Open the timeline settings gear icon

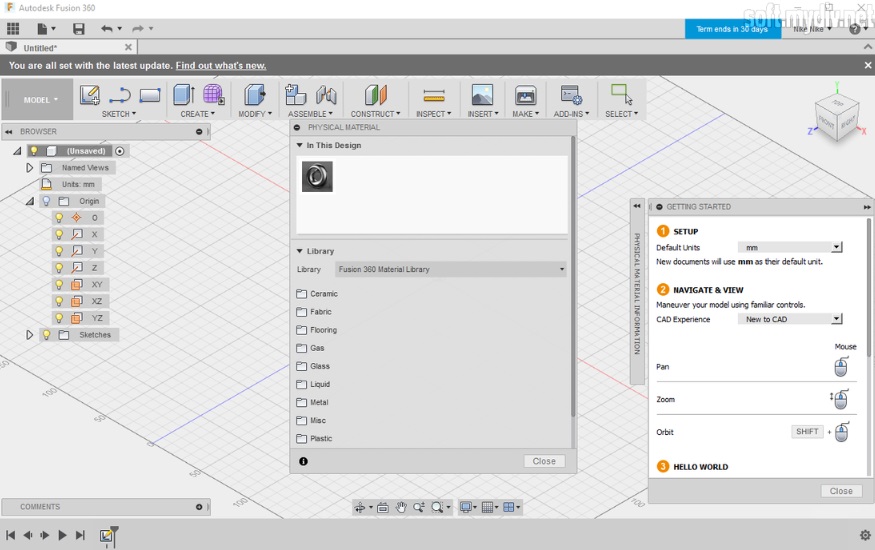click(865, 535)
